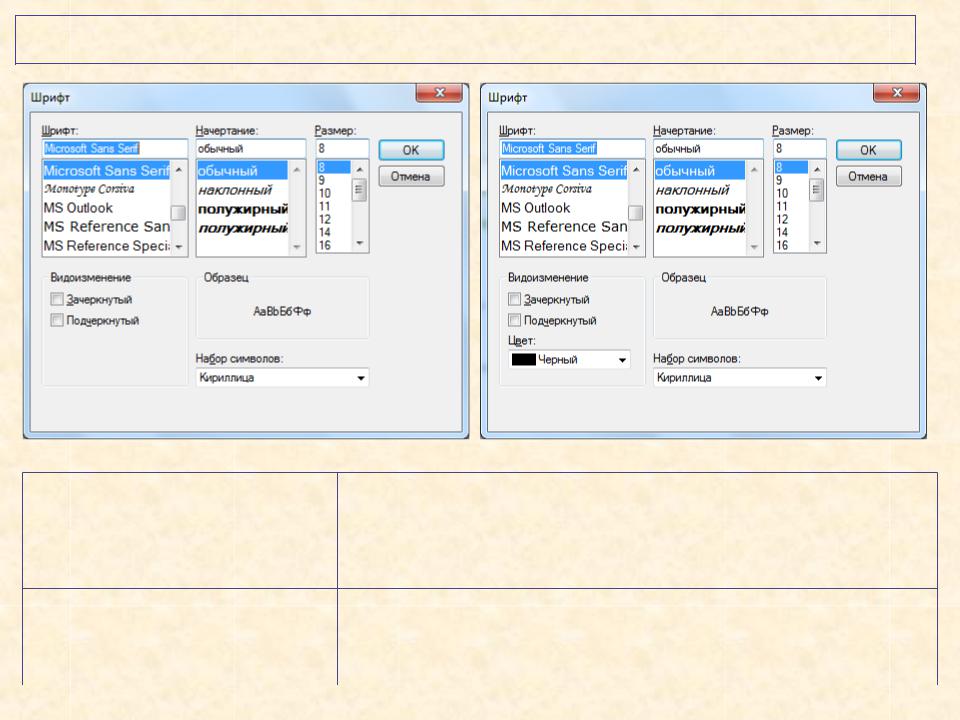Close the left Шрифт dialog window
960x720 pixels.
tap(439, 93)
